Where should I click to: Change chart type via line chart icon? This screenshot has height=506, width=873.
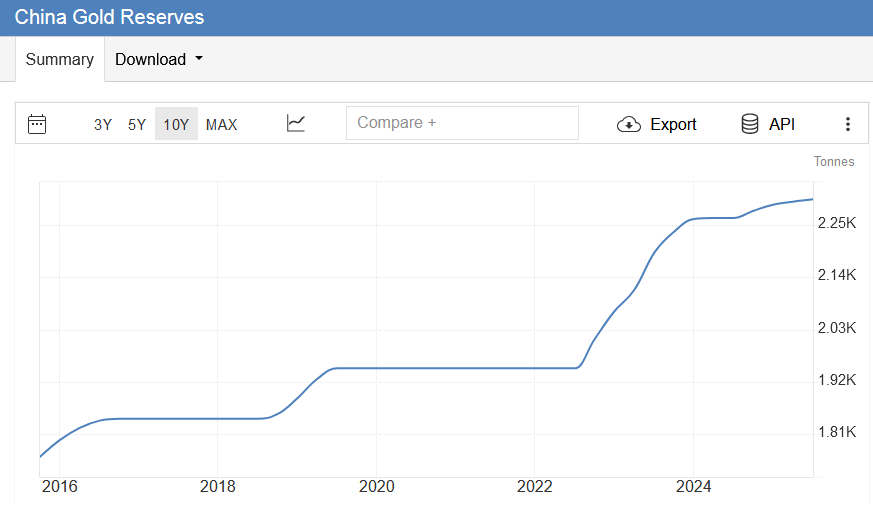296,123
